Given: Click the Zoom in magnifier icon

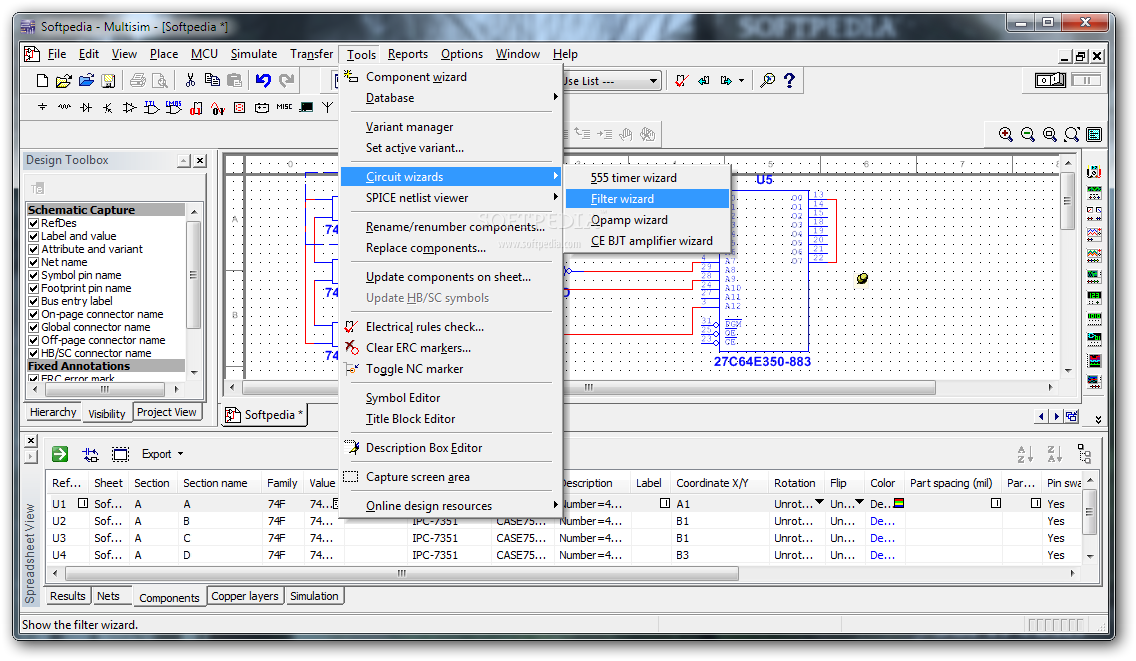Looking at the screenshot, I should pos(1006,134).
